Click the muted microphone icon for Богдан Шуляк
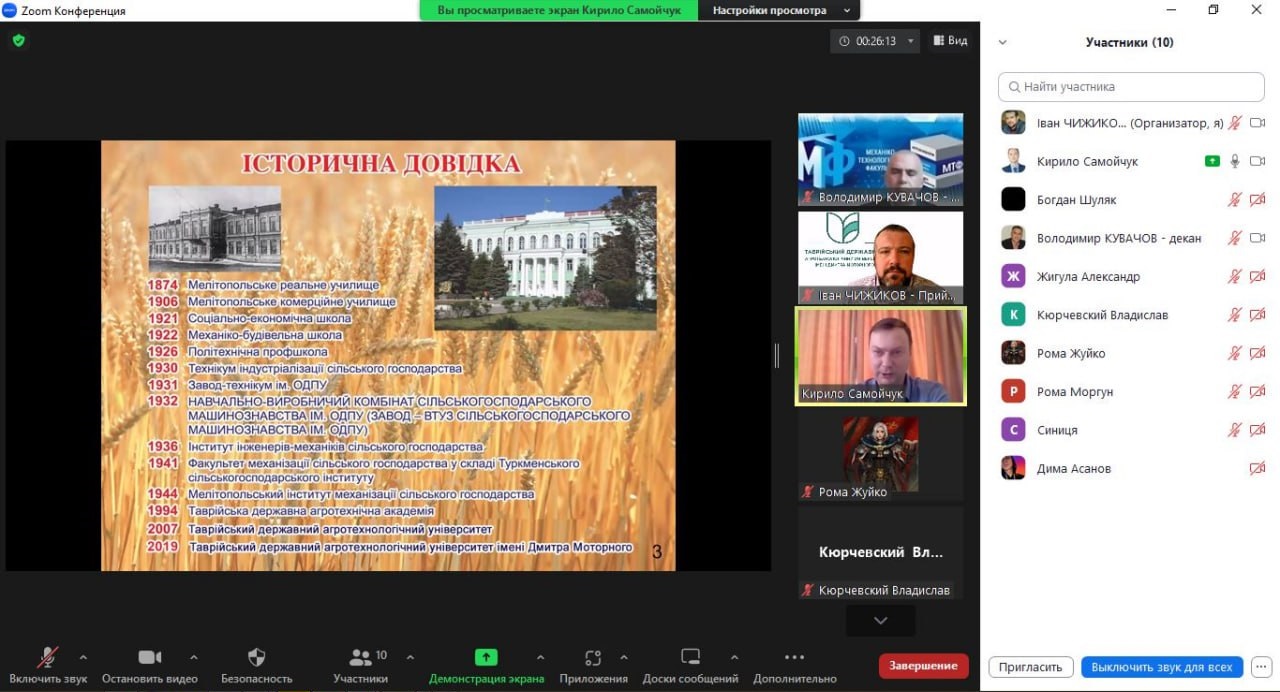 click(x=1235, y=199)
